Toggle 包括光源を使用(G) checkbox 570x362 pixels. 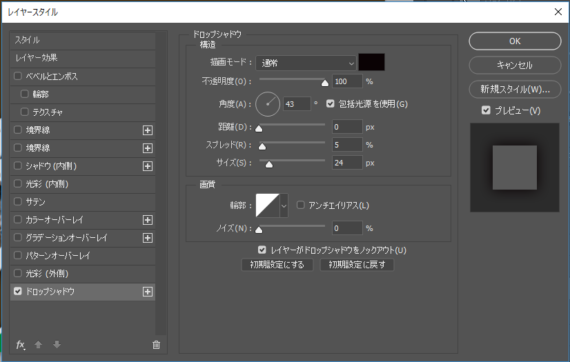point(330,104)
